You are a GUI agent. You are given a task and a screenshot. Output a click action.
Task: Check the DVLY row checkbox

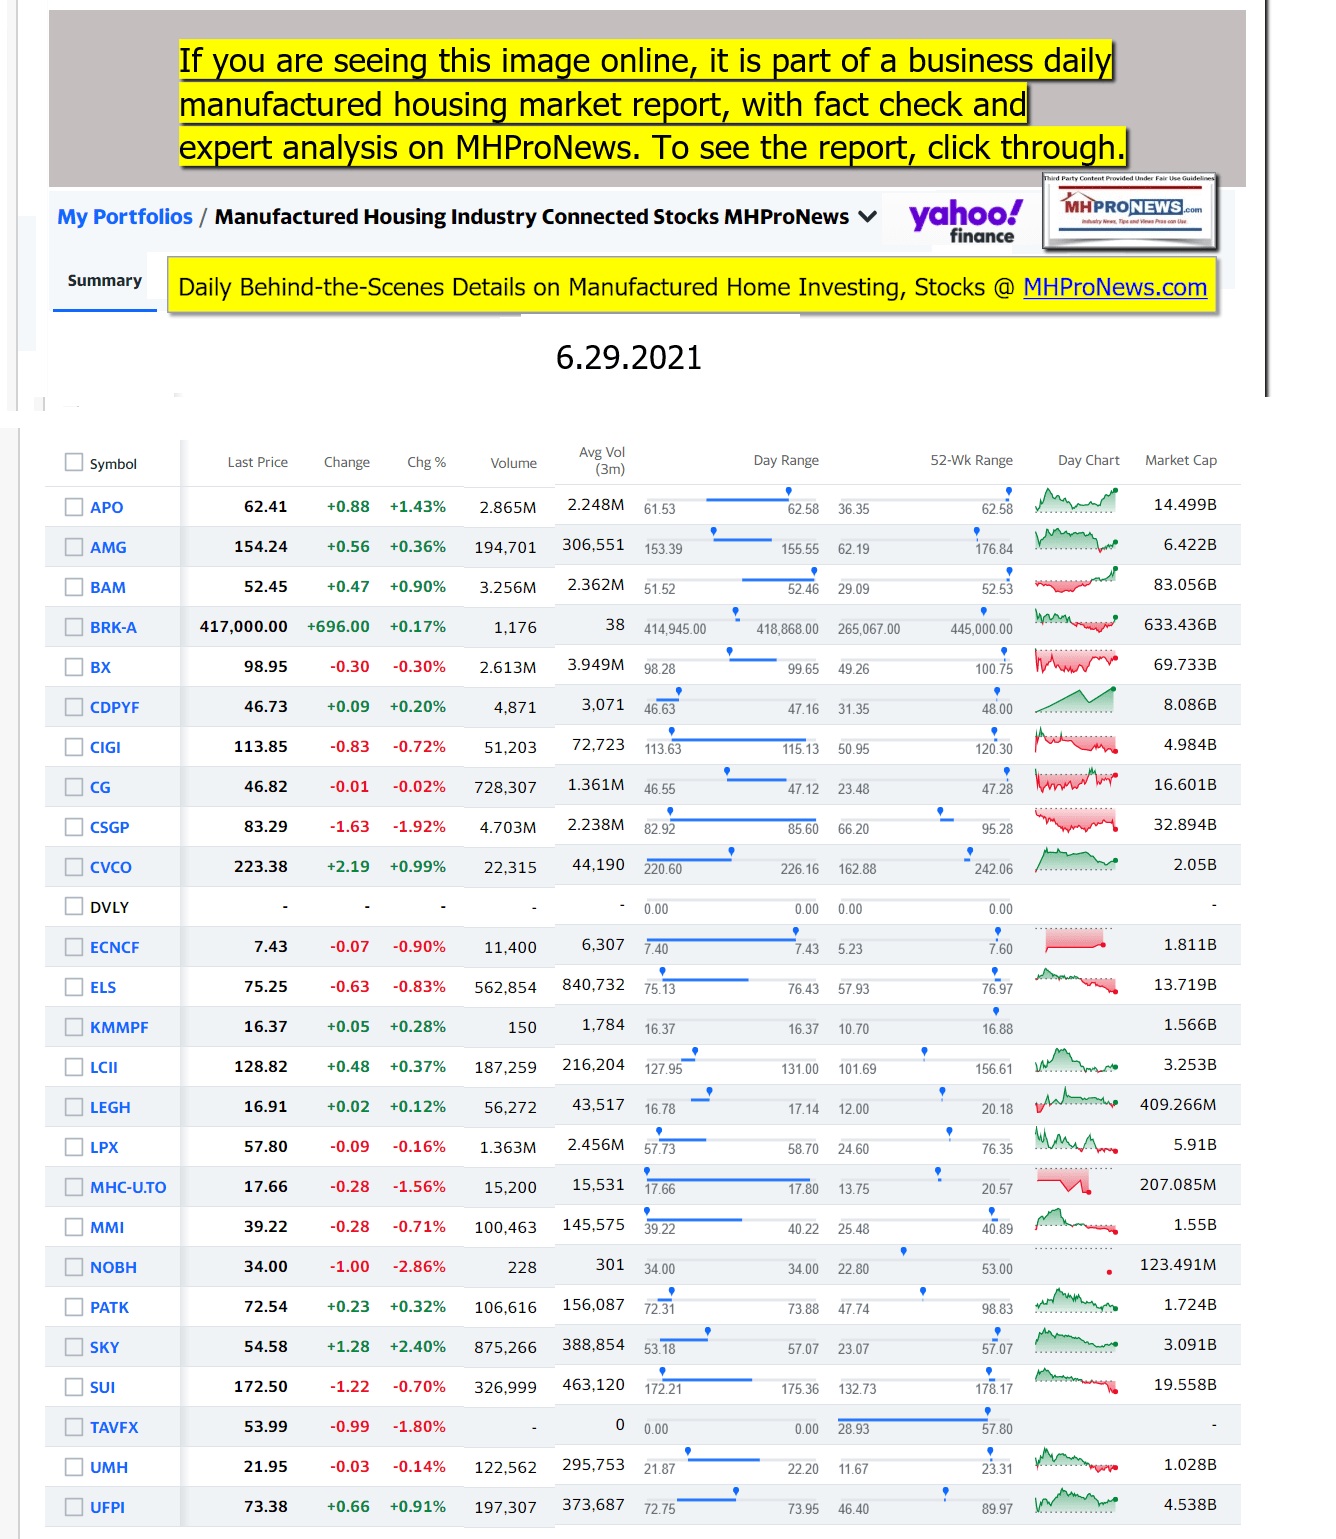click(x=74, y=906)
